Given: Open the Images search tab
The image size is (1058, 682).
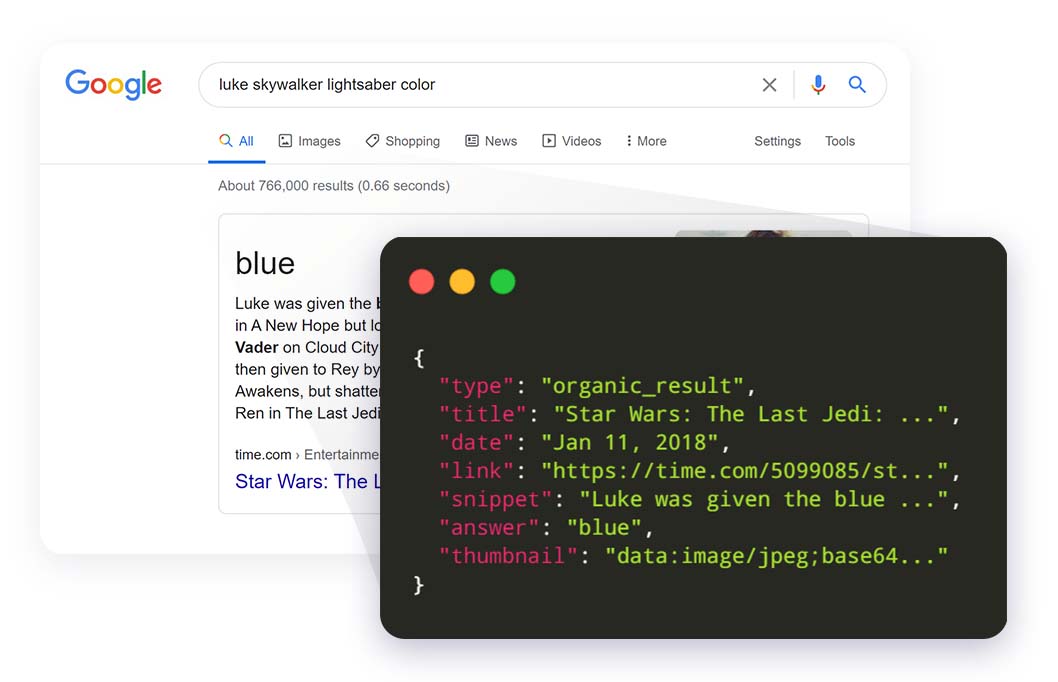Looking at the screenshot, I should (309, 141).
